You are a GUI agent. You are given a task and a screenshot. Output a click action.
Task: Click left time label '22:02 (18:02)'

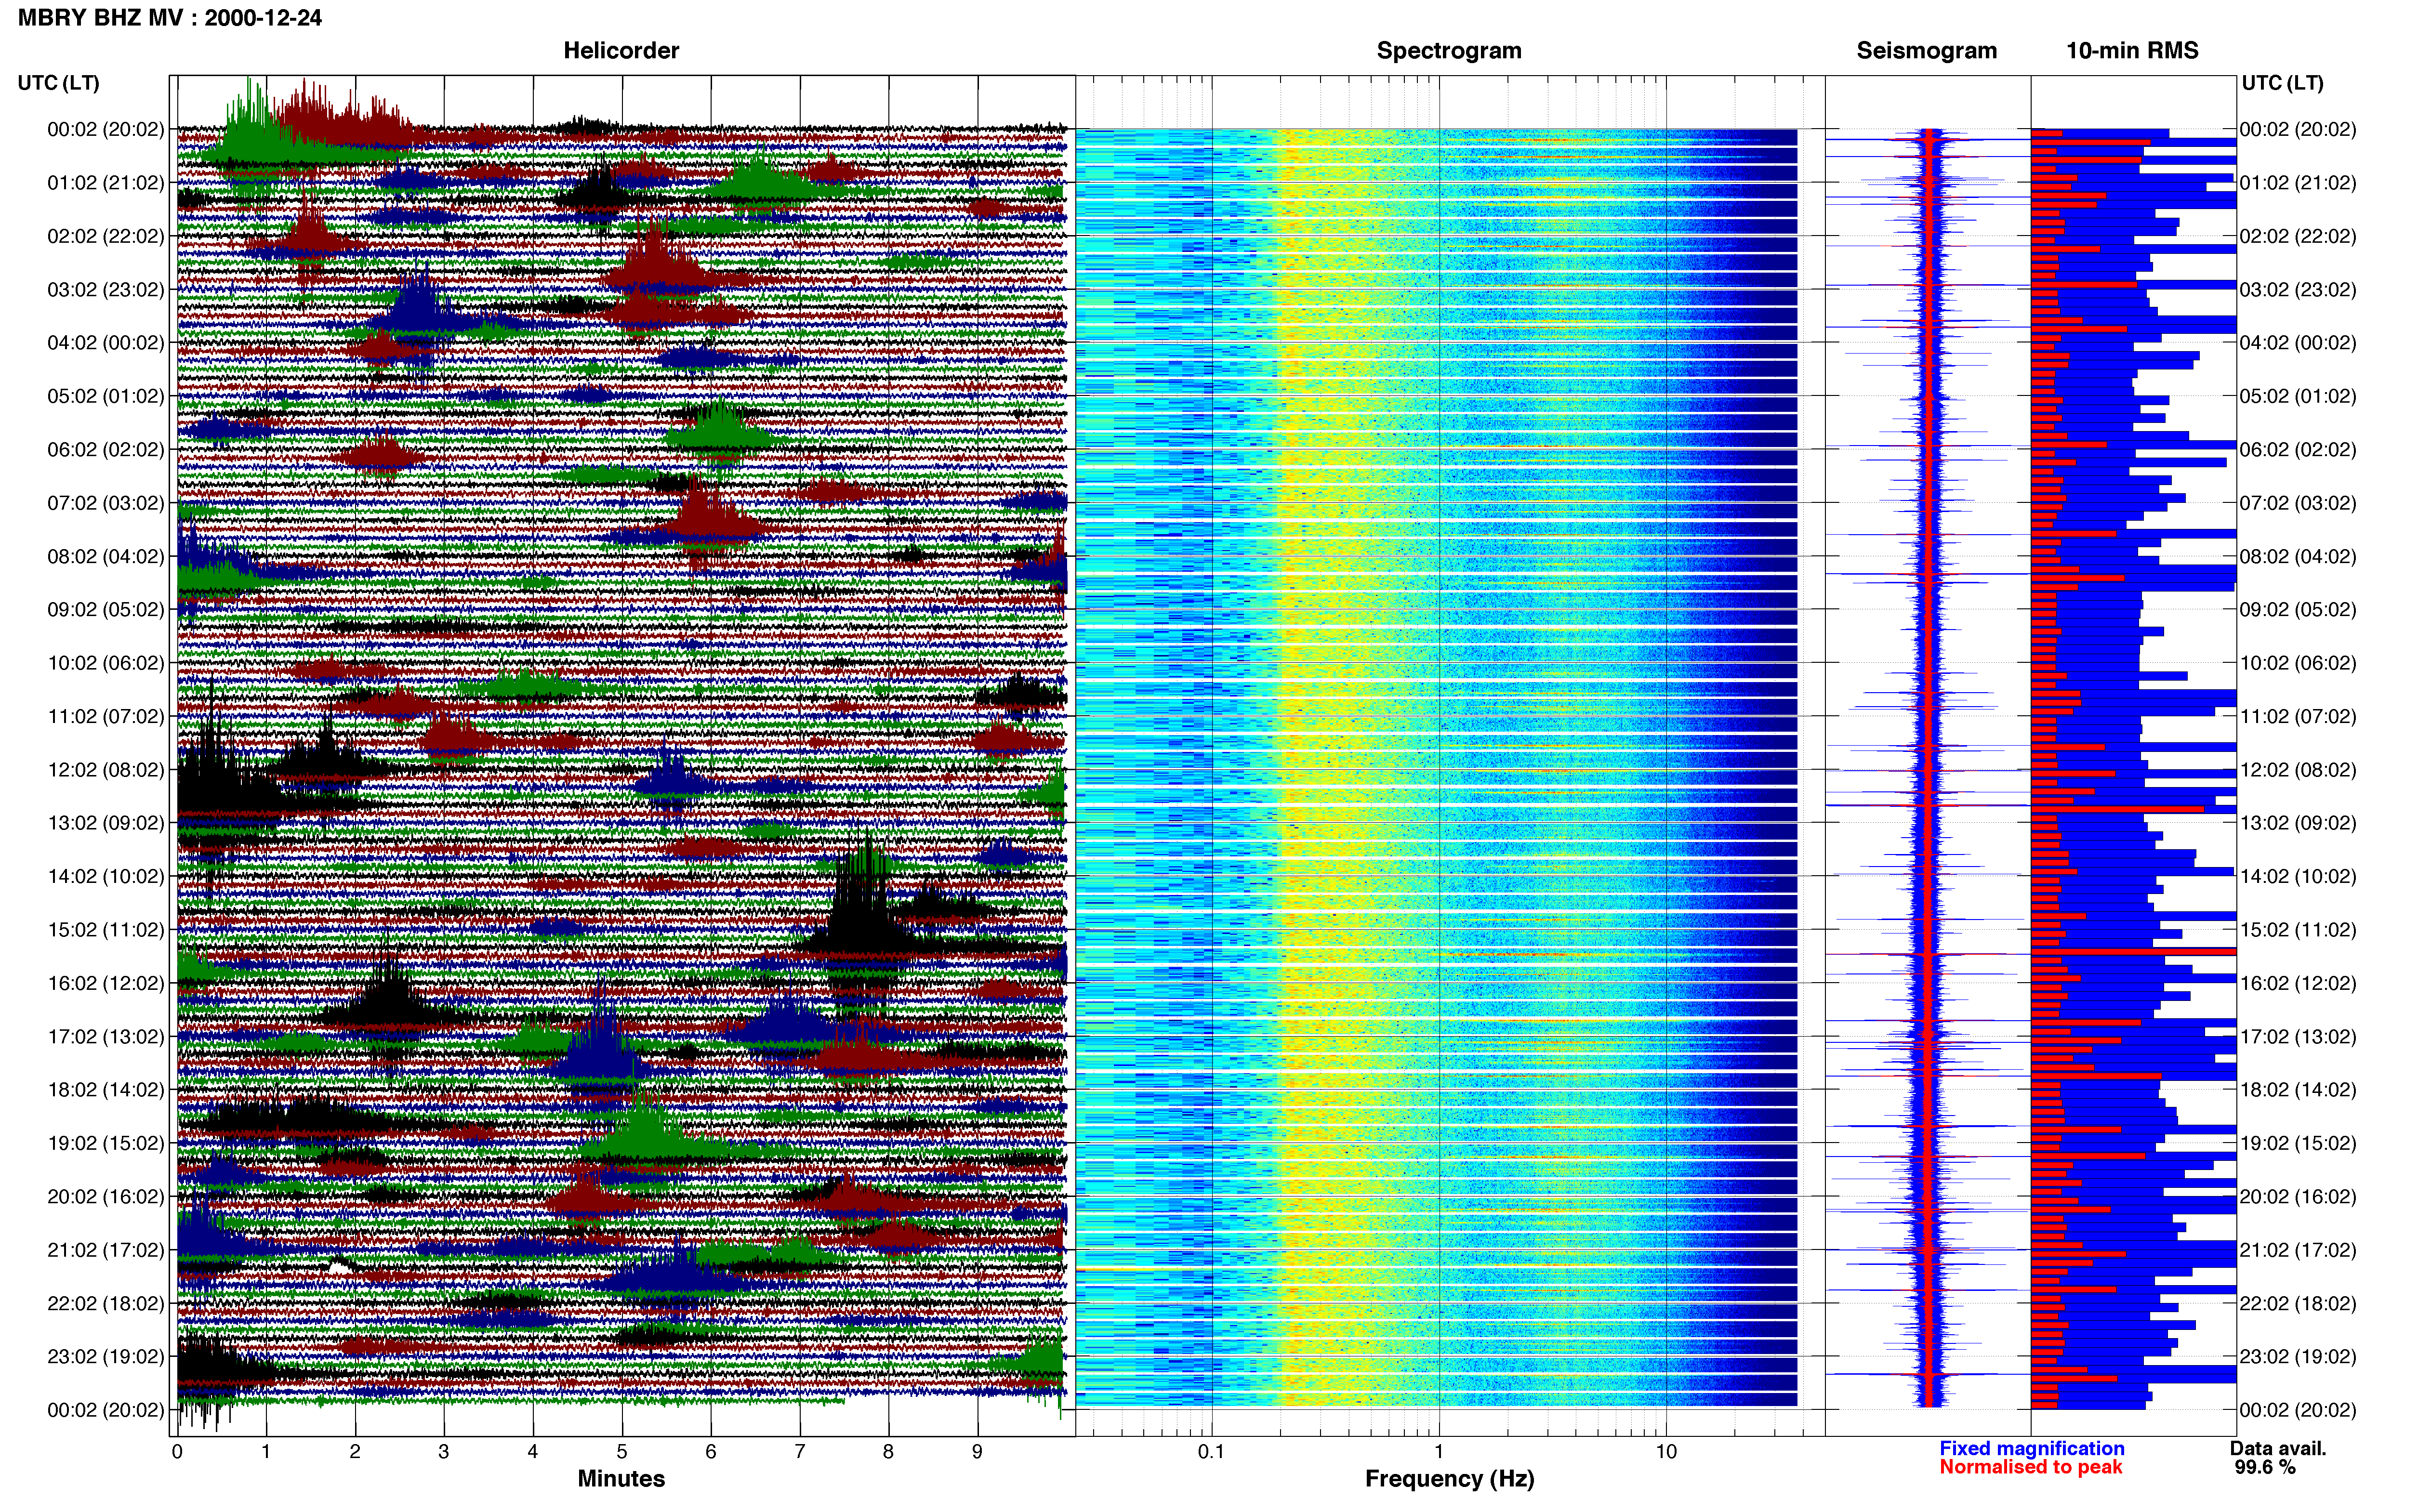pos(106,1304)
